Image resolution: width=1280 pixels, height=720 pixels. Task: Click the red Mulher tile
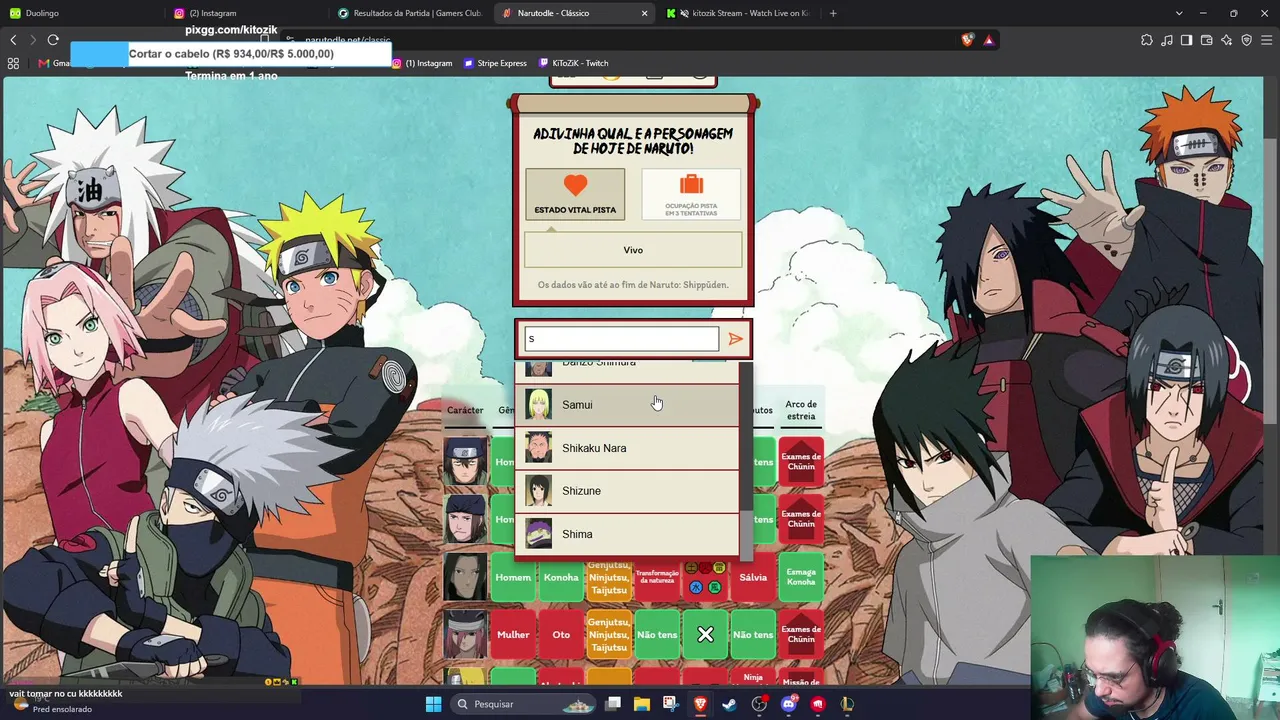click(513, 634)
